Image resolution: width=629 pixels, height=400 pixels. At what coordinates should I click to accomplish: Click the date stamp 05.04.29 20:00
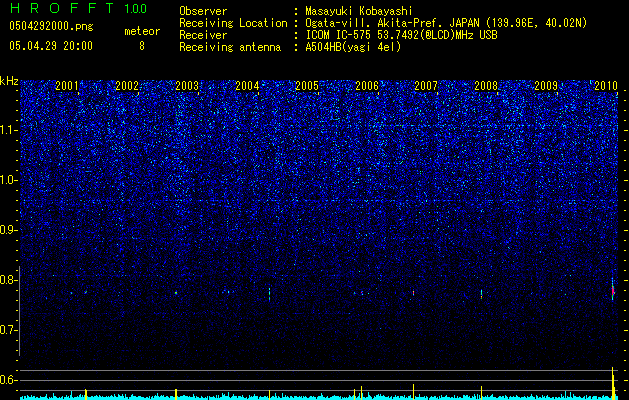click(51, 46)
